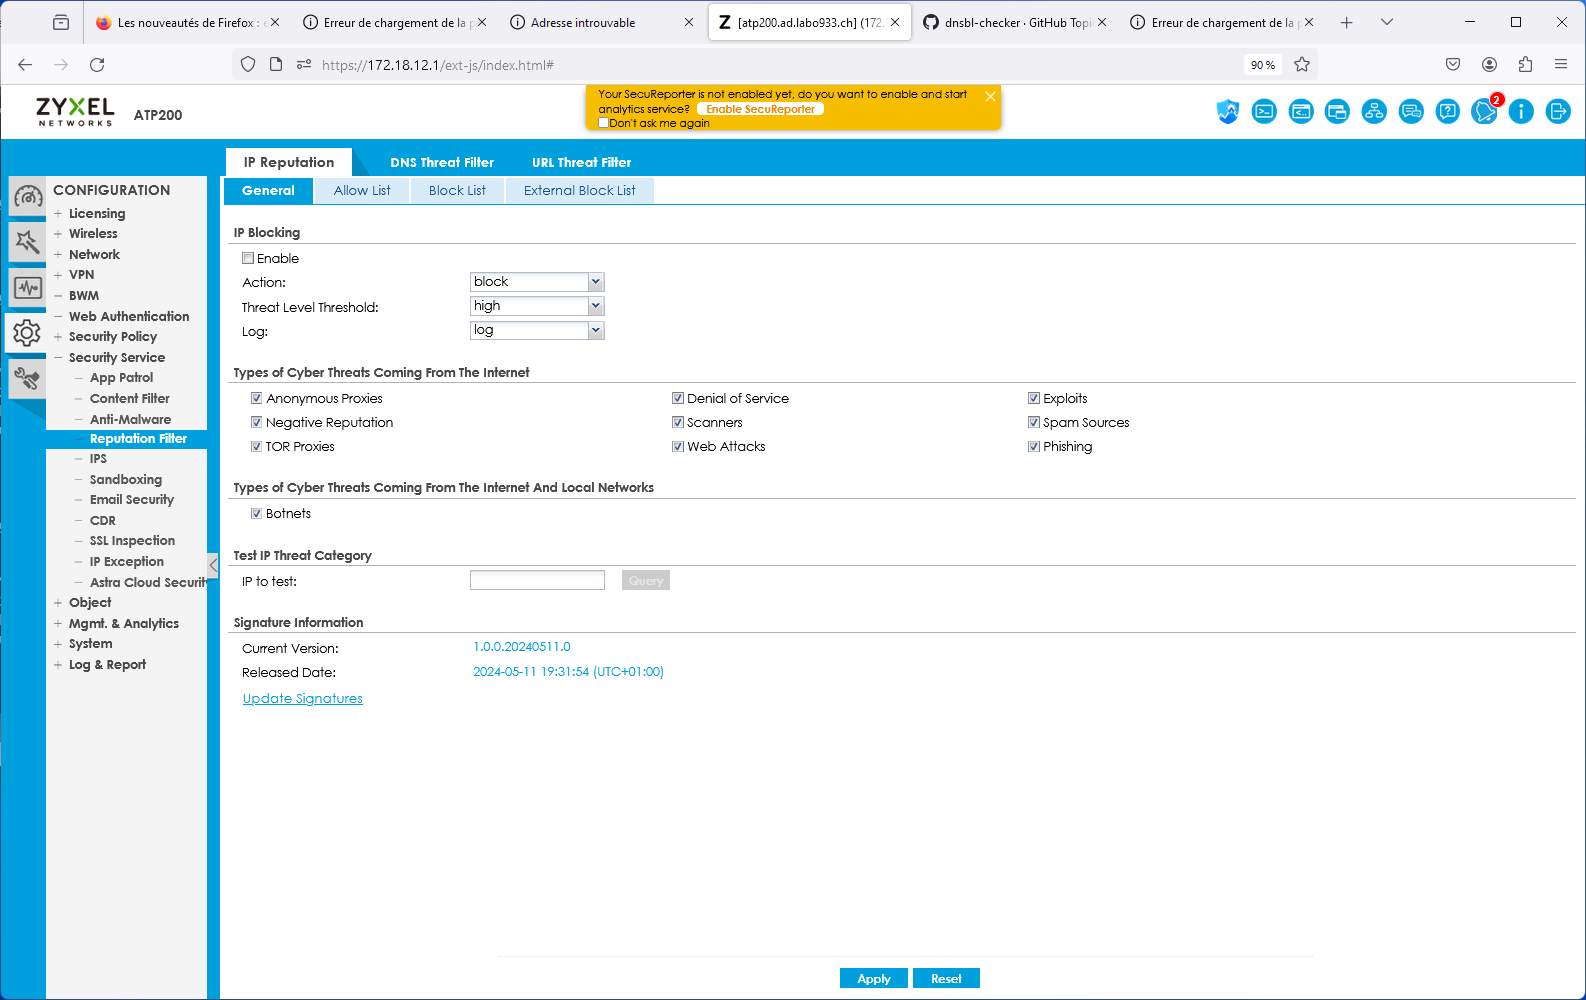This screenshot has height=1000, width=1586.
Task: Uncheck the Exploits checkbox
Action: 1034,398
